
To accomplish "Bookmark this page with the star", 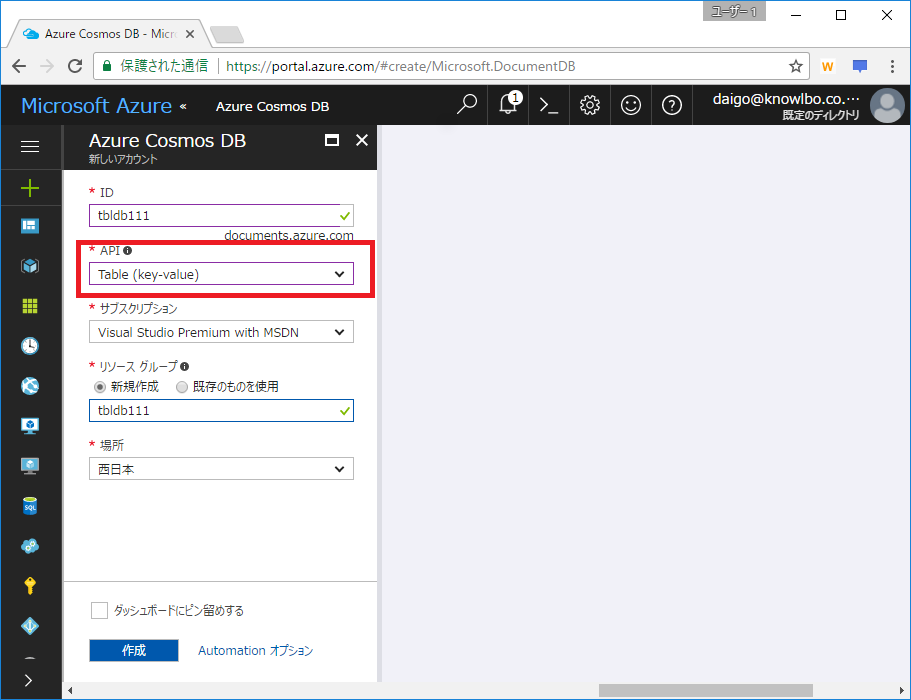I will pos(796,66).
